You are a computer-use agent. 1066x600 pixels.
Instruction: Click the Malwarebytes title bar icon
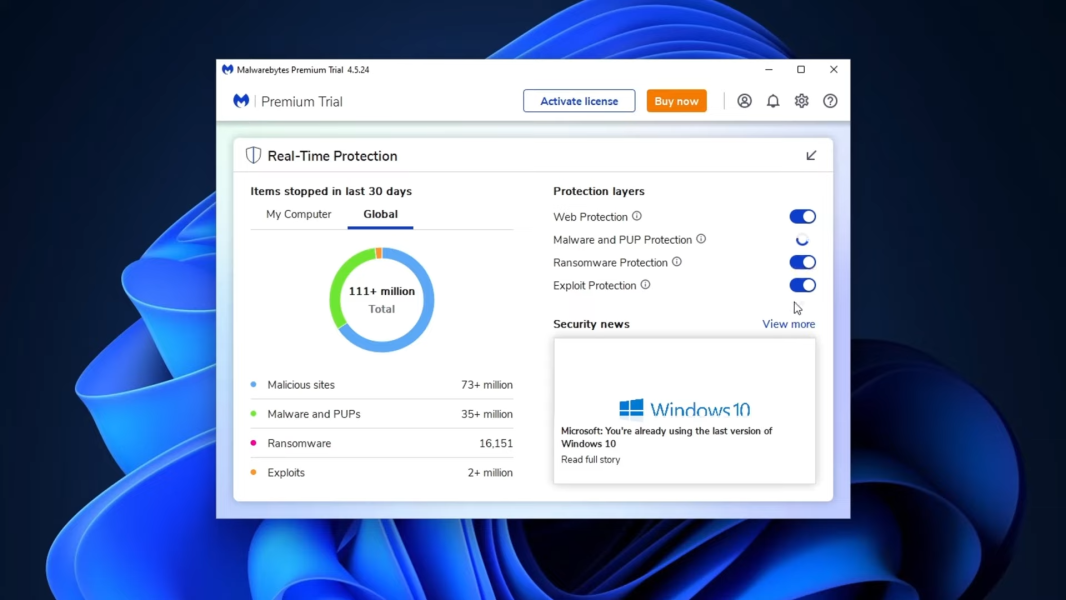coord(227,69)
